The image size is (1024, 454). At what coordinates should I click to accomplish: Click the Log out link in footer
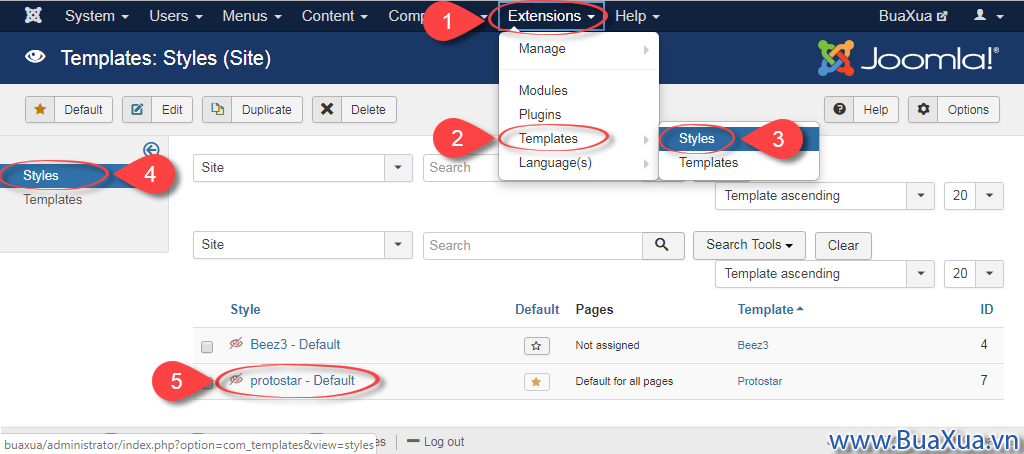coord(435,442)
